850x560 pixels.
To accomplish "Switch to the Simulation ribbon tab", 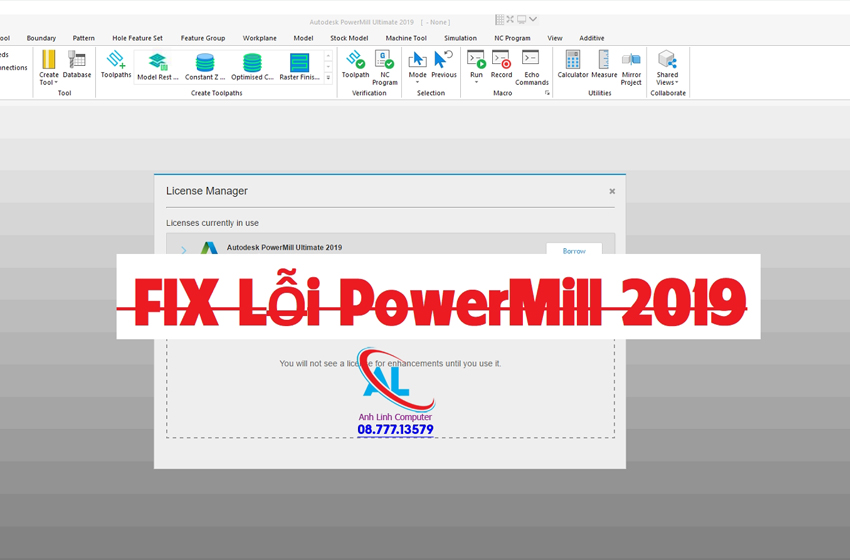I will (x=460, y=38).
